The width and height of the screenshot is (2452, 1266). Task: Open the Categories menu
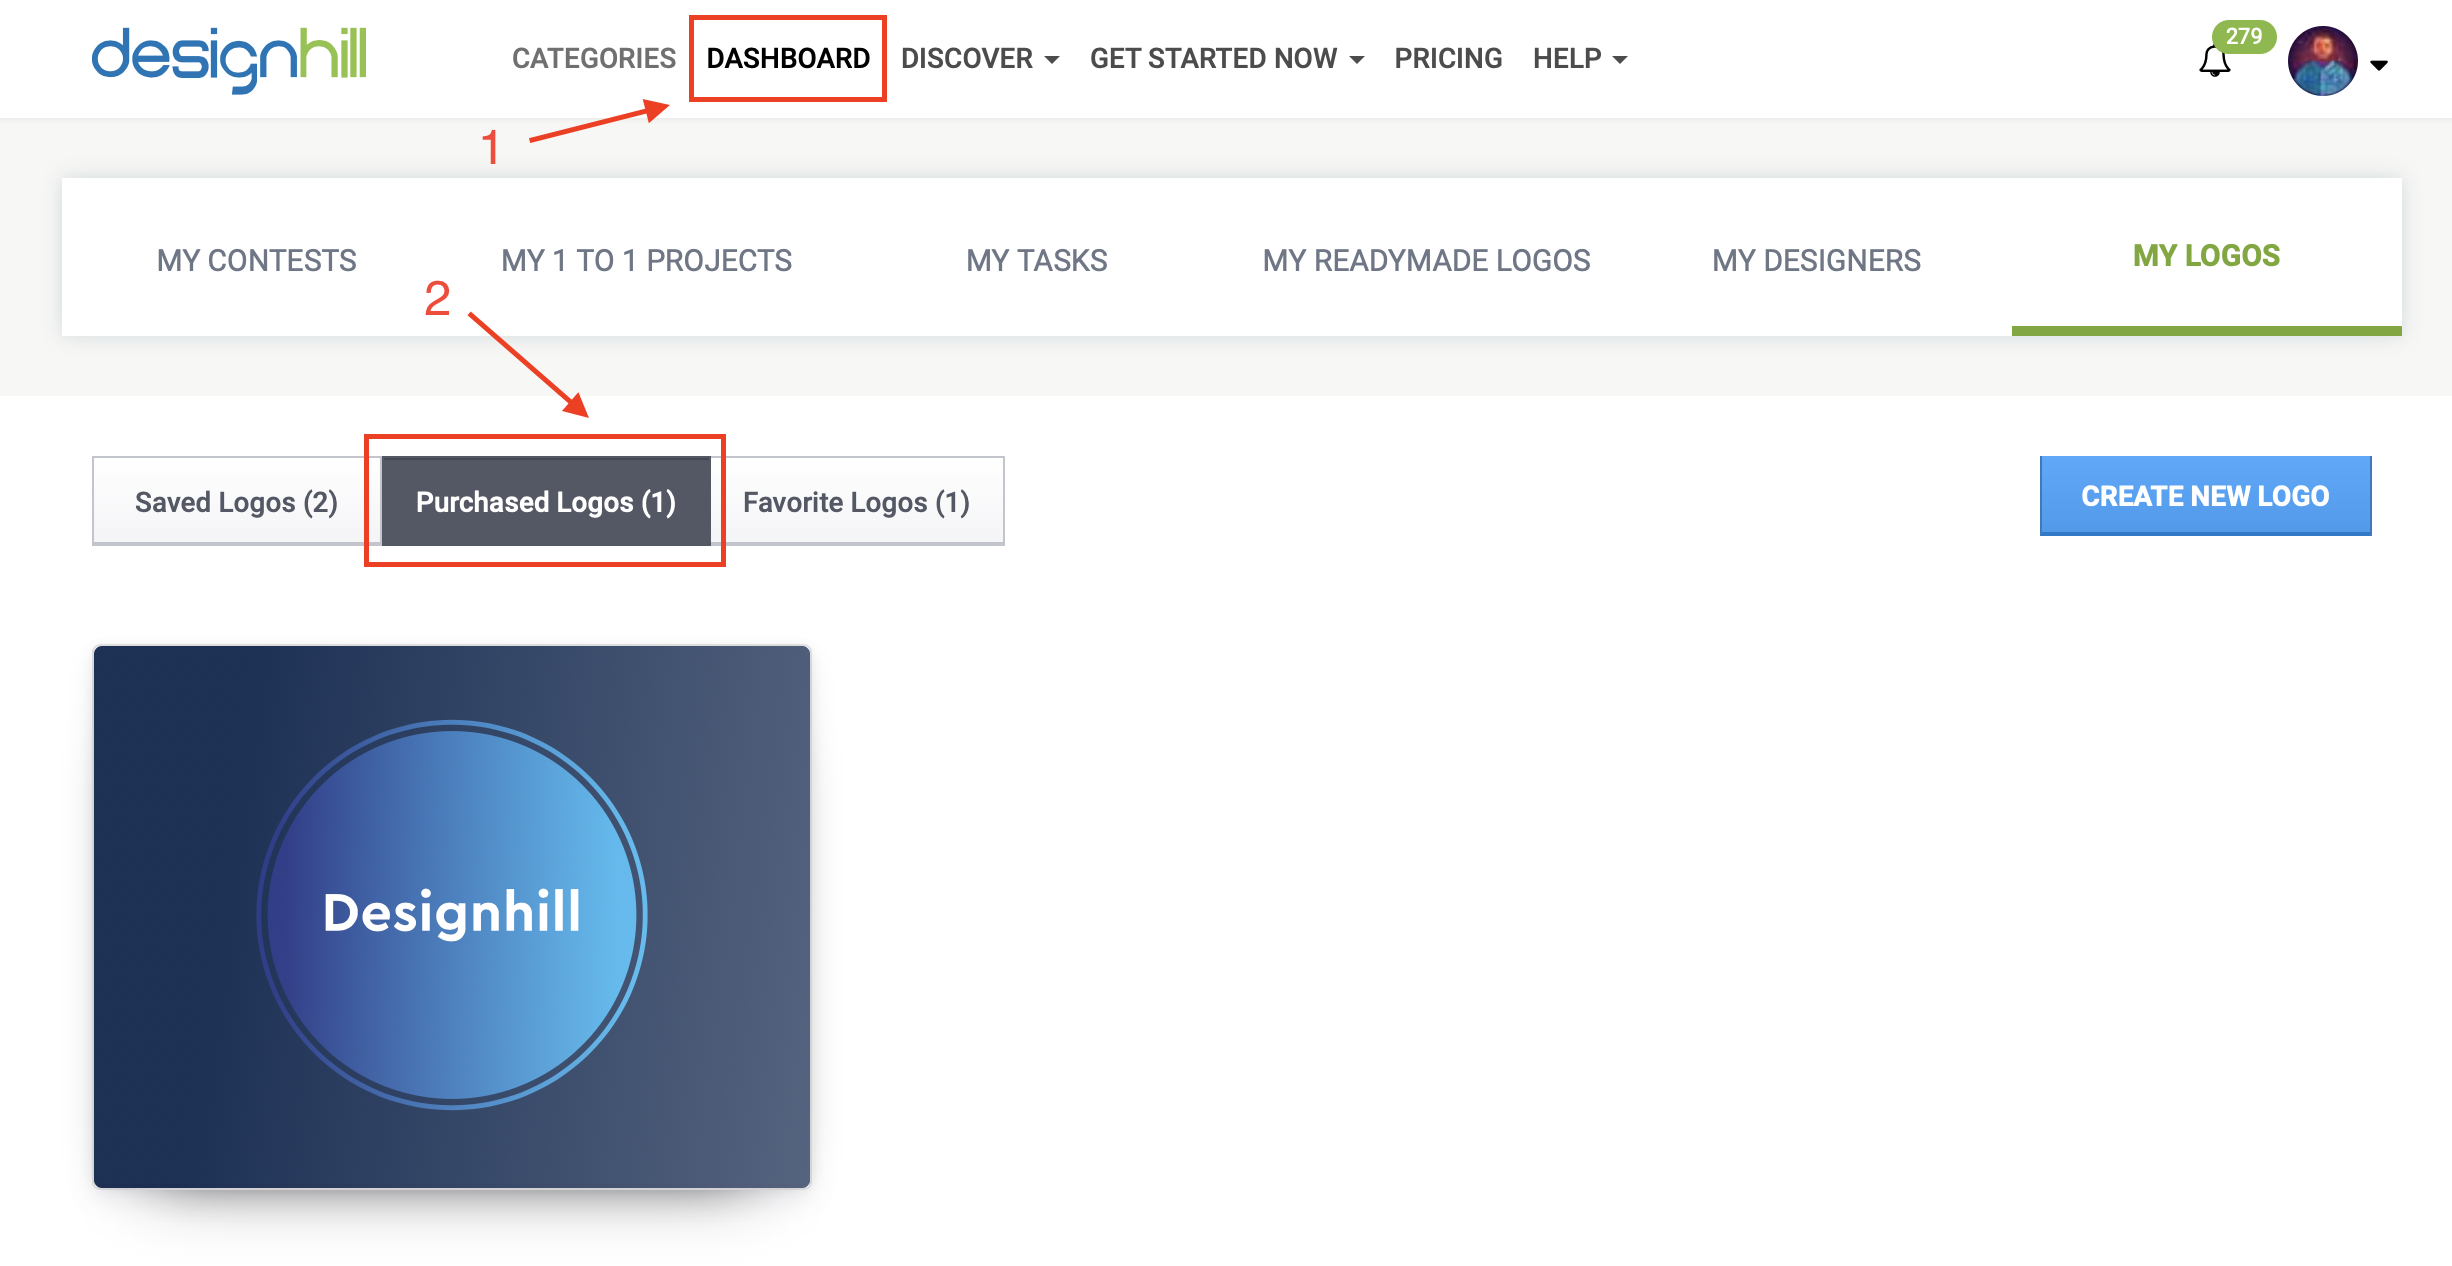click(x=594, y=58)
